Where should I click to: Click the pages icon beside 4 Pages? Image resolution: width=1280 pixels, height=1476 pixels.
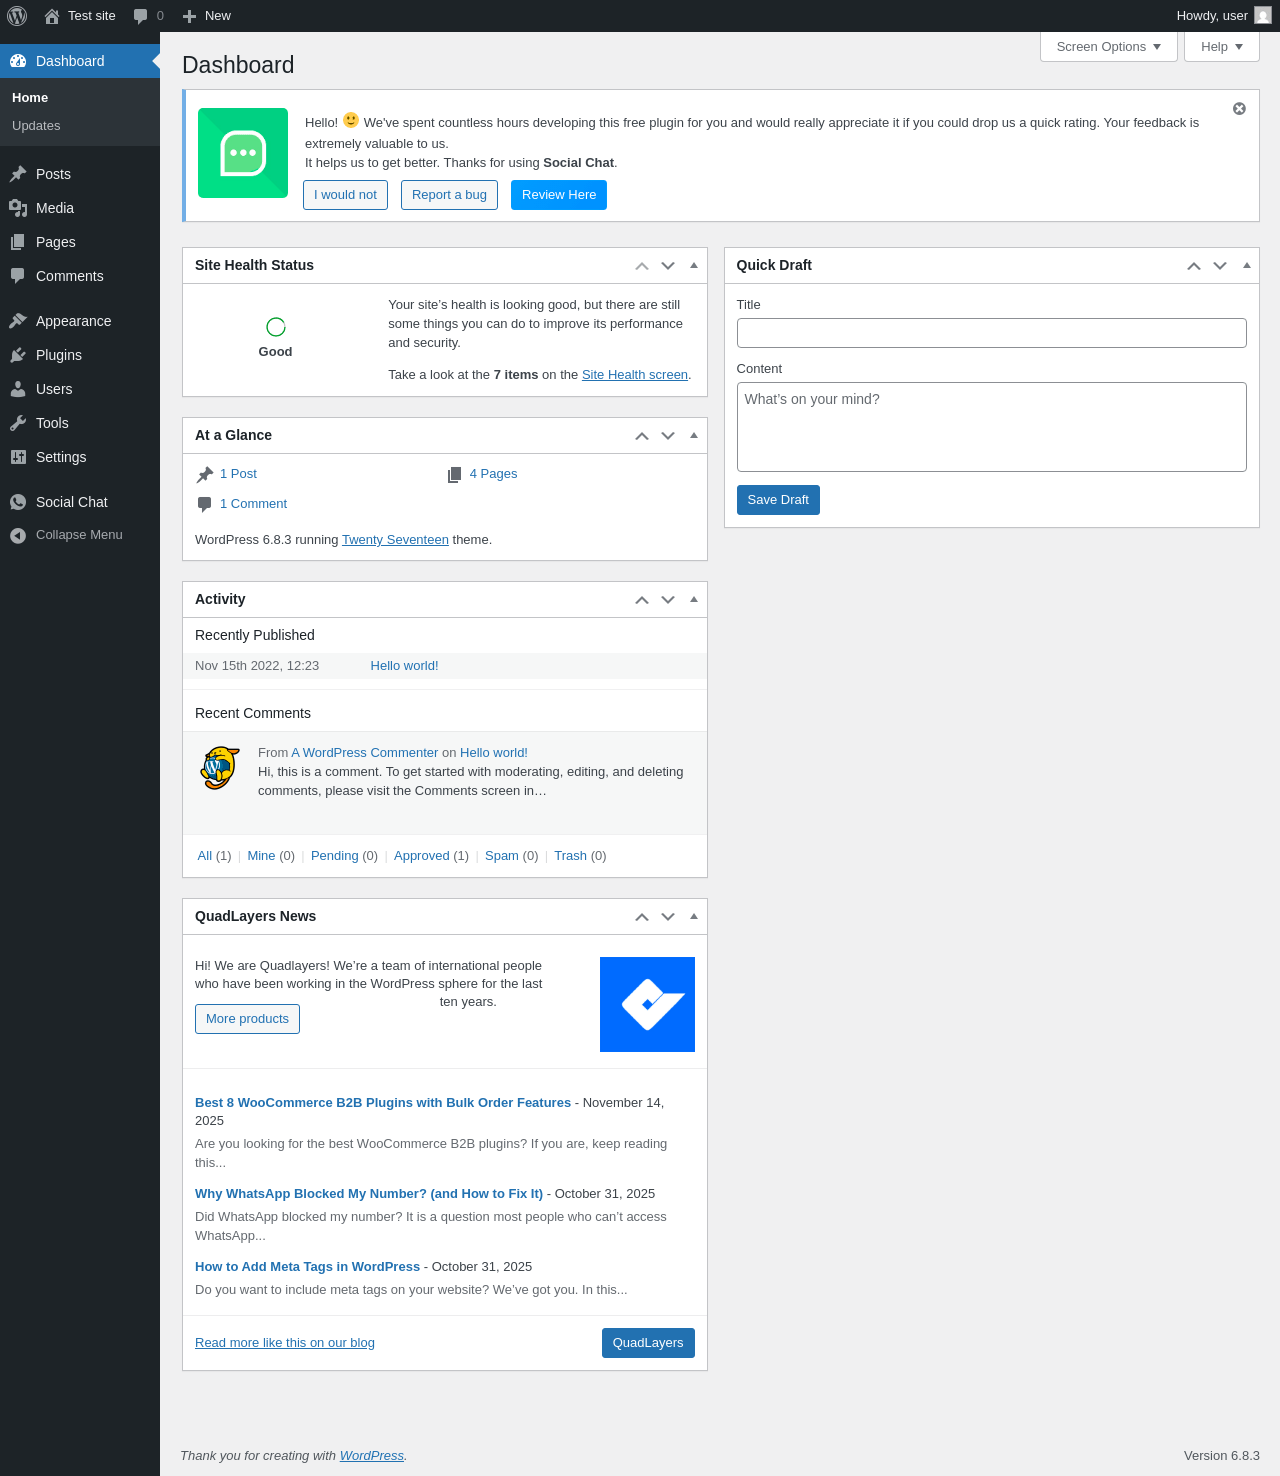click(455, 474)
